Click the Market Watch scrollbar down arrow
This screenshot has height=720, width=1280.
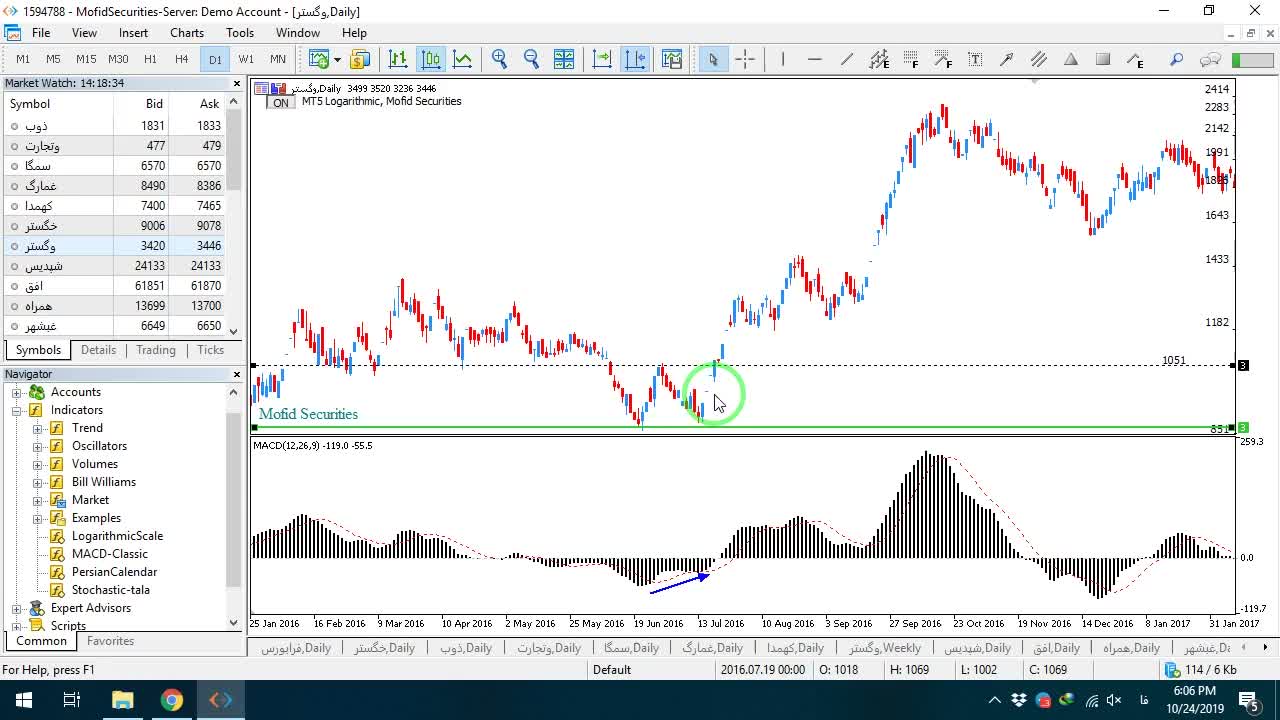coord(234,331)
